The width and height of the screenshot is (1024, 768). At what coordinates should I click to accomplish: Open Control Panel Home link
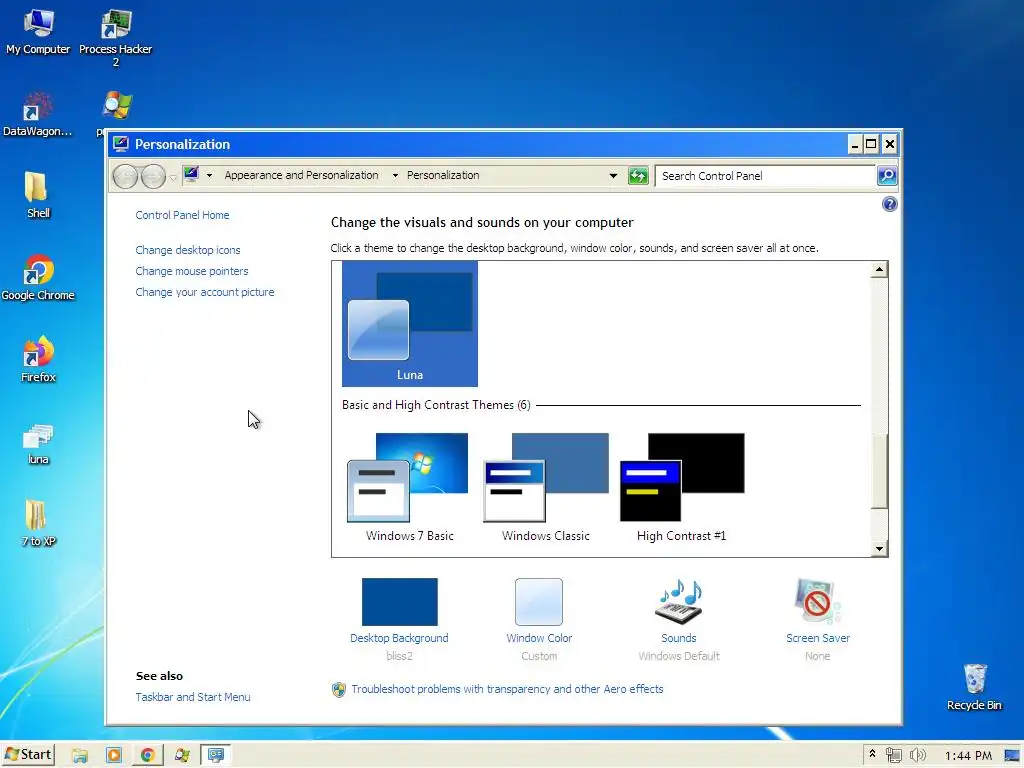pos(182,215)
